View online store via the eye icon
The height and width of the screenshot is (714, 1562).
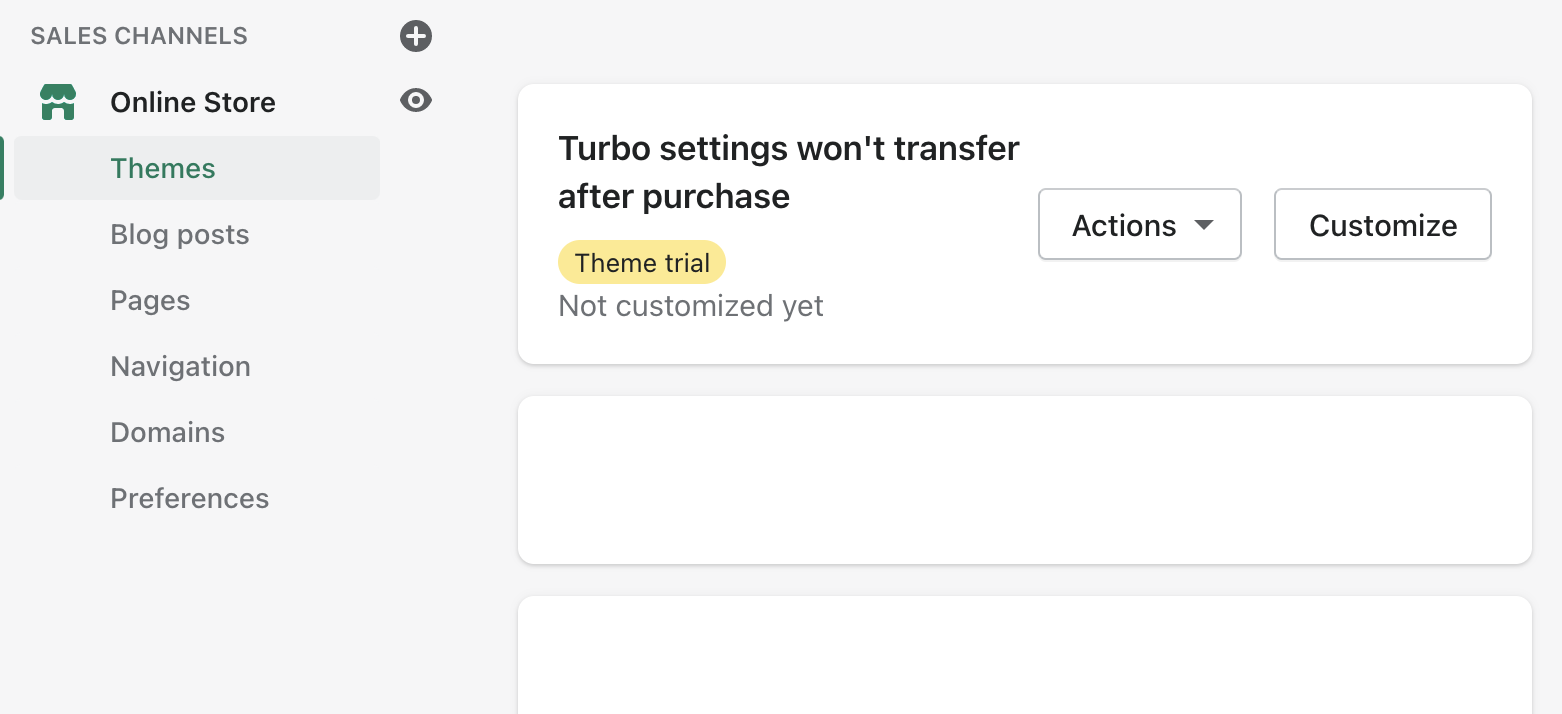pos(416,100)
